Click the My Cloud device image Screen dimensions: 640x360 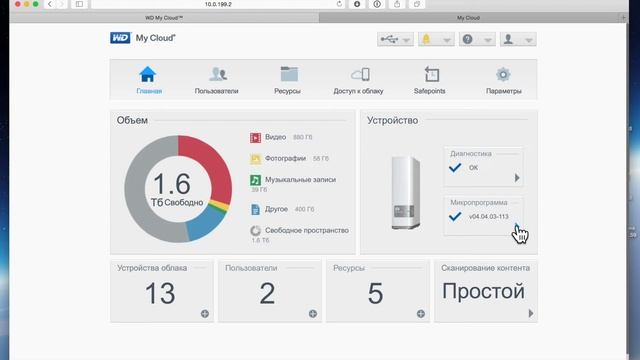click(406, 193)
